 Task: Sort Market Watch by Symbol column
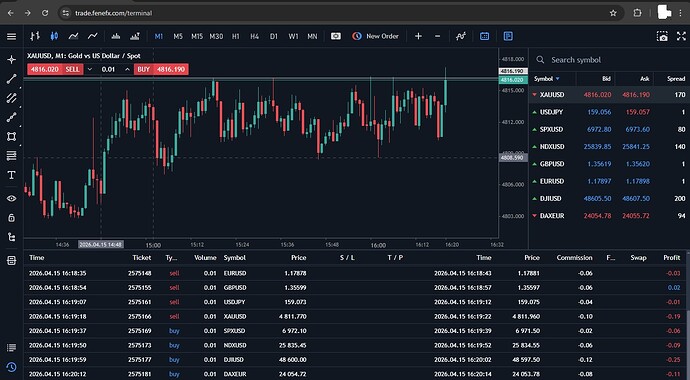pos(547,79)
